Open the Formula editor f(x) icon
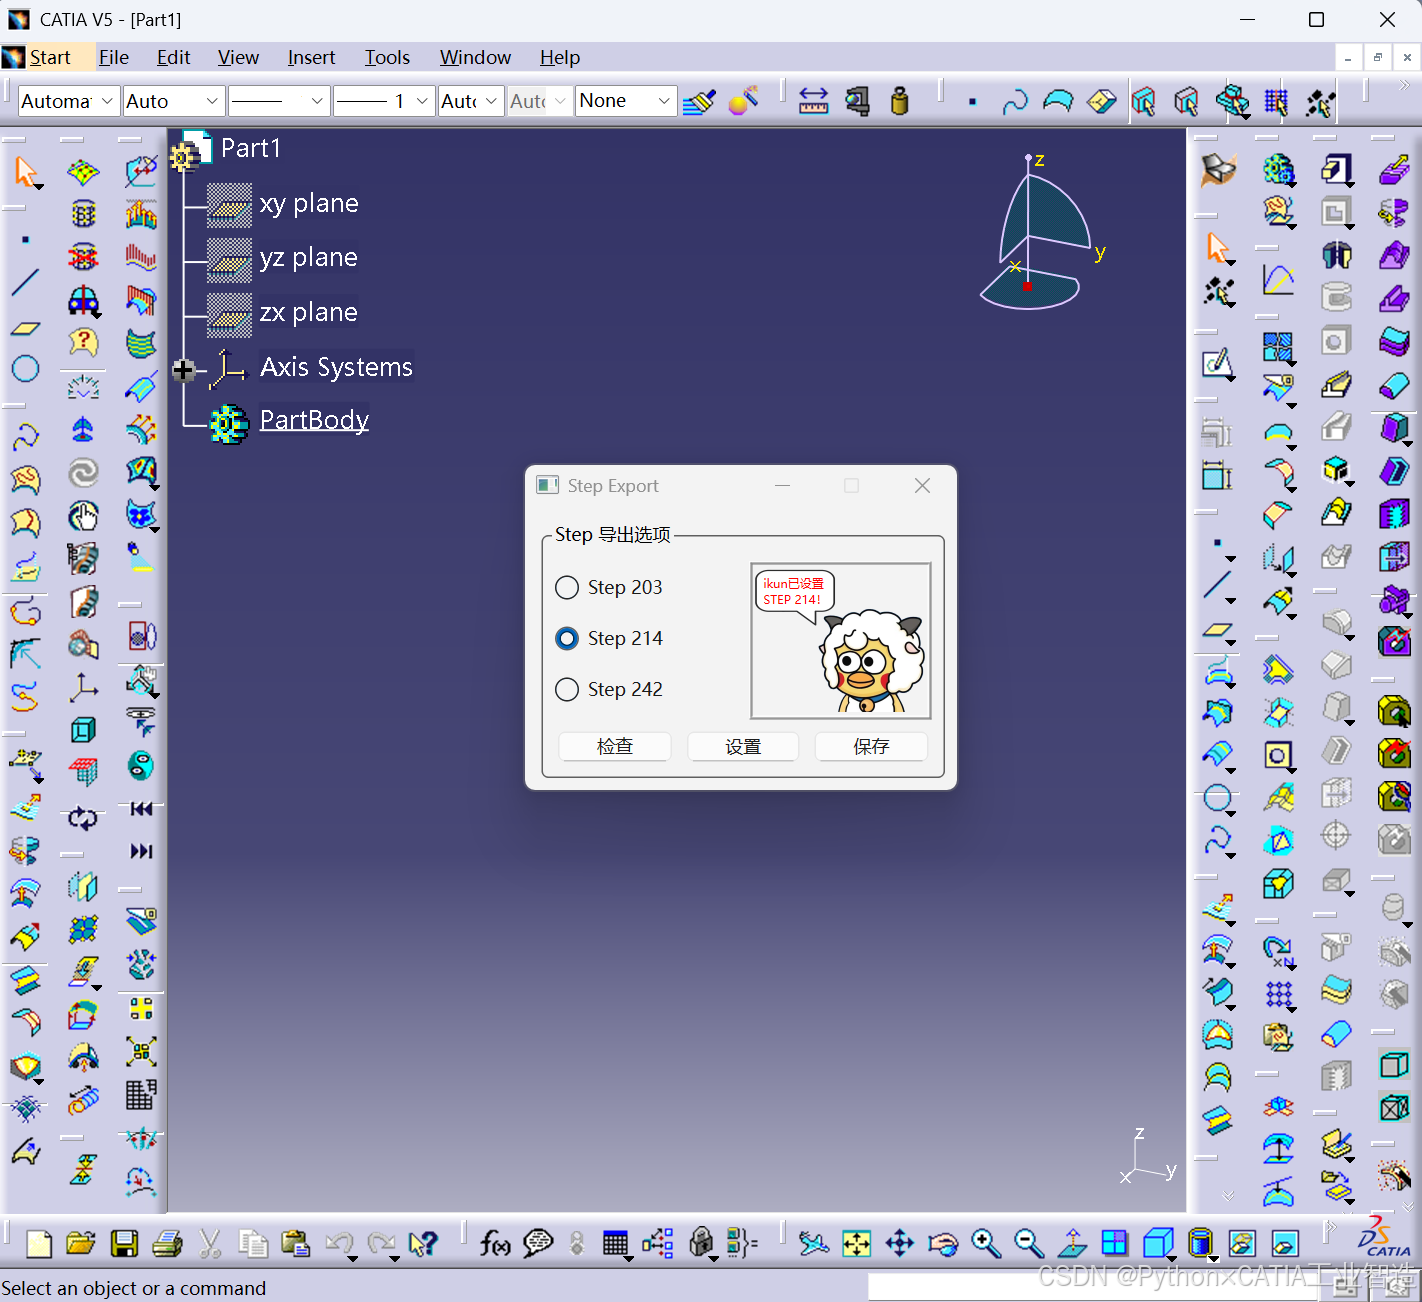The width and height of the screenshot is (1422, 1302). [x=494, y=1243]
